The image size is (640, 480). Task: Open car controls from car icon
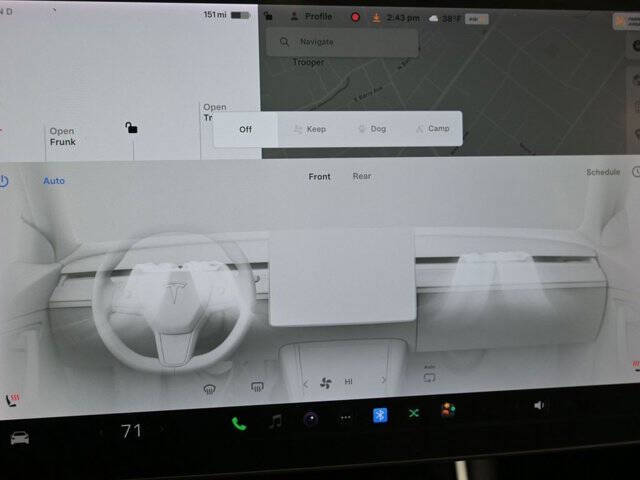pyautogui.click(x=19, y=438)
